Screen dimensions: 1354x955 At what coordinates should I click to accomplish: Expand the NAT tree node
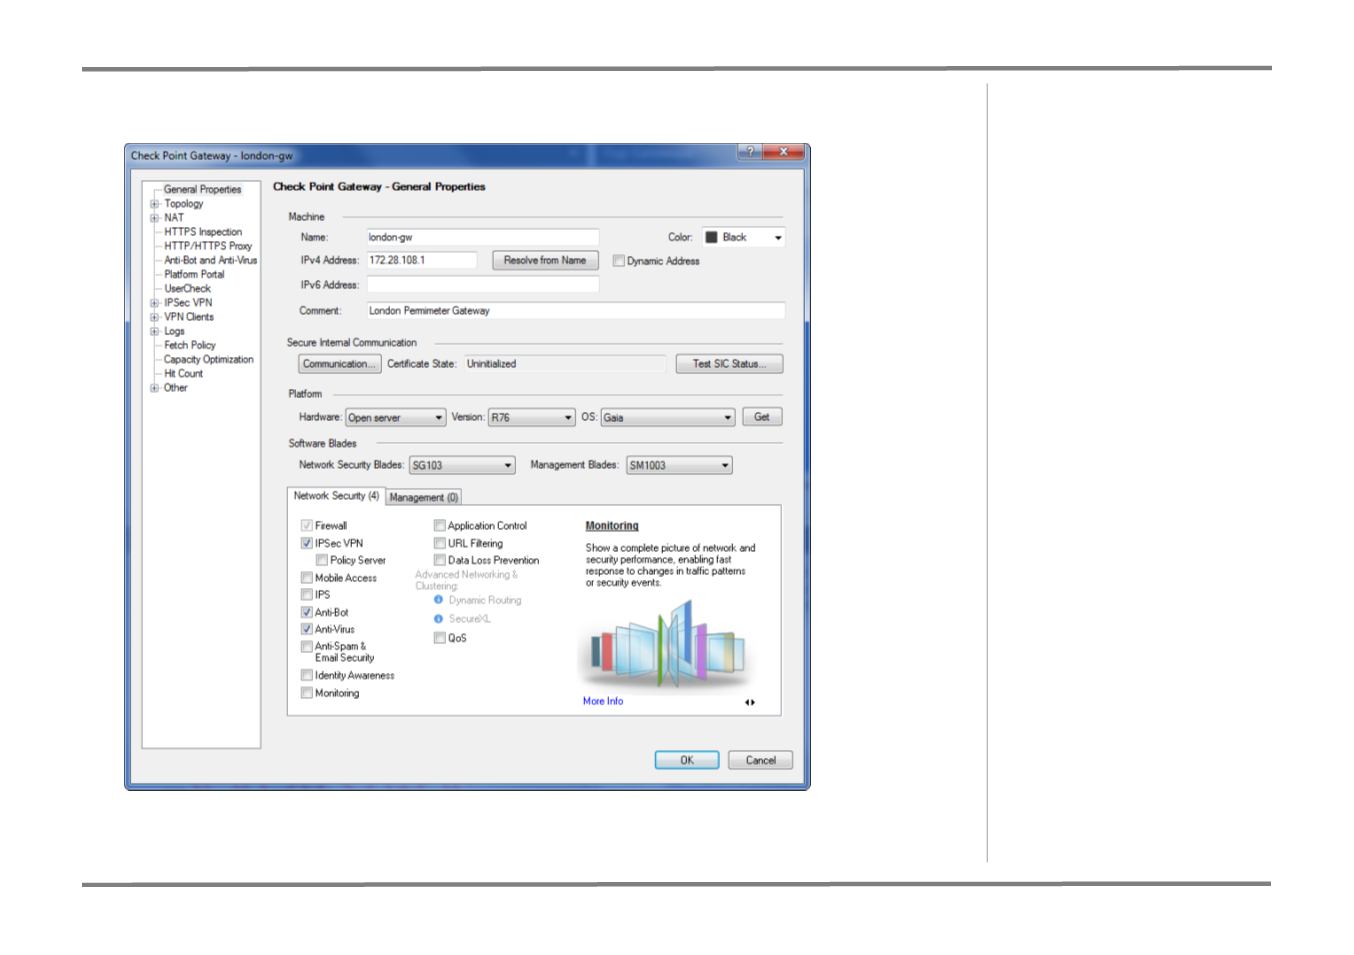point(155,218)
